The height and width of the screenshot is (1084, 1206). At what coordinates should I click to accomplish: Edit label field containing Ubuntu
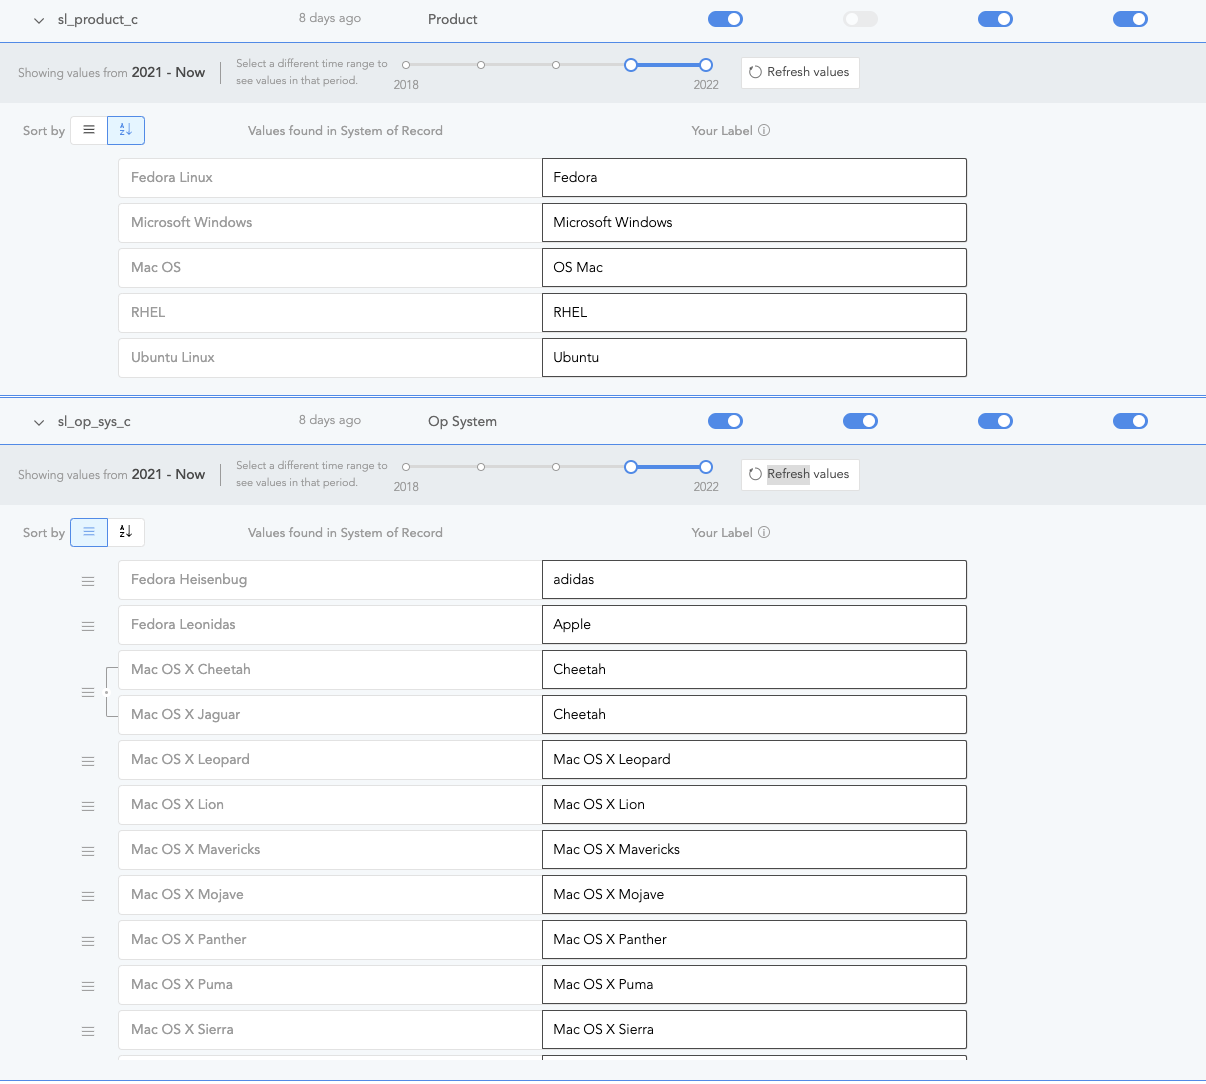[x=754, y=357]
